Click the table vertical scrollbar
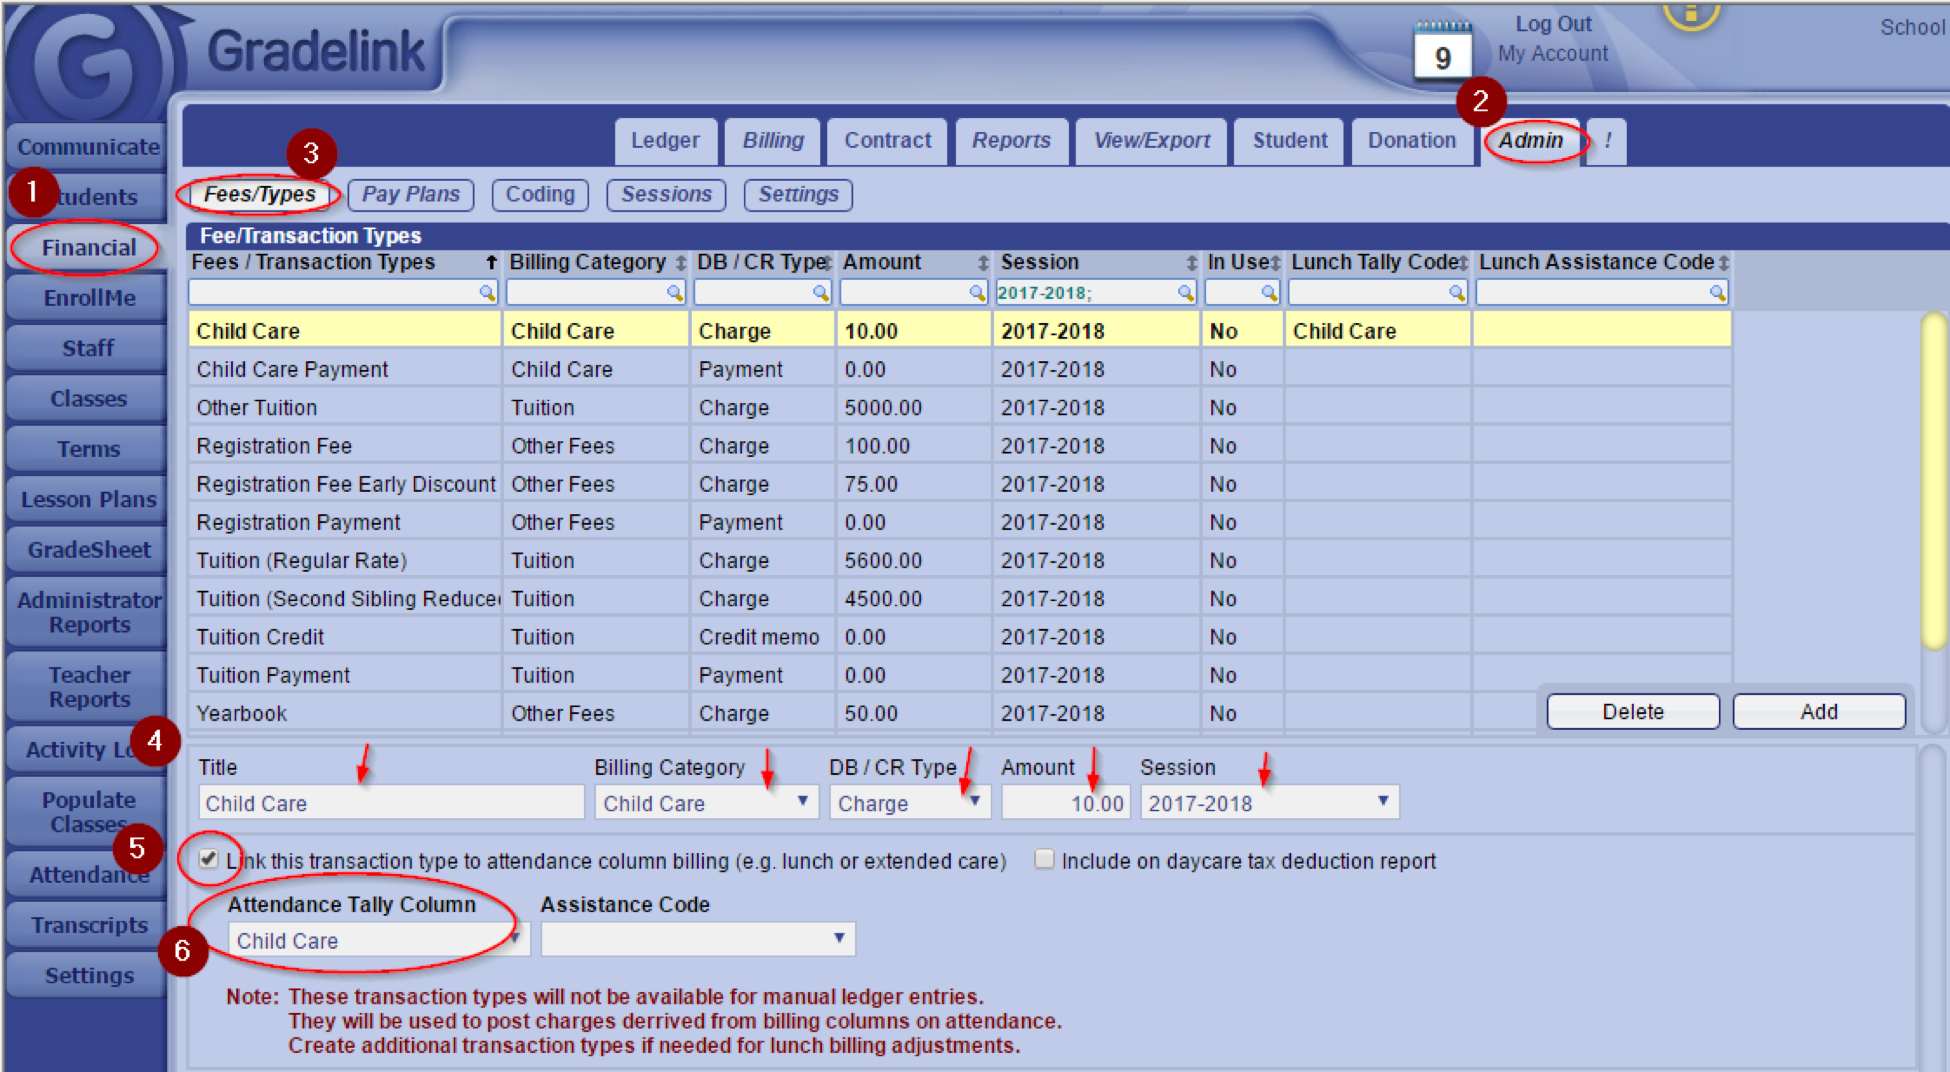Screen dimensions: 1950x1072 [1934, 480]
